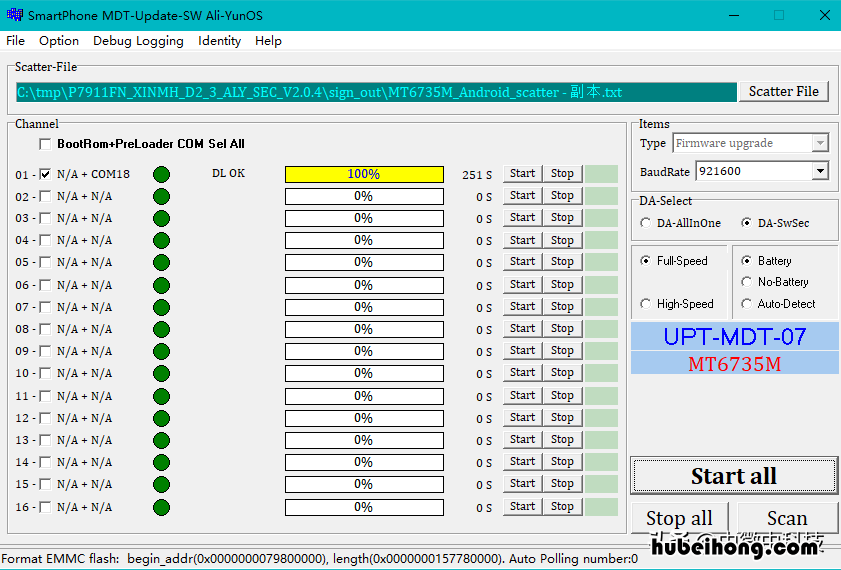The width and height of the screenshot is (841, 570).
Task: Click the app icon in the title bar
Action: tap(14, 14)
